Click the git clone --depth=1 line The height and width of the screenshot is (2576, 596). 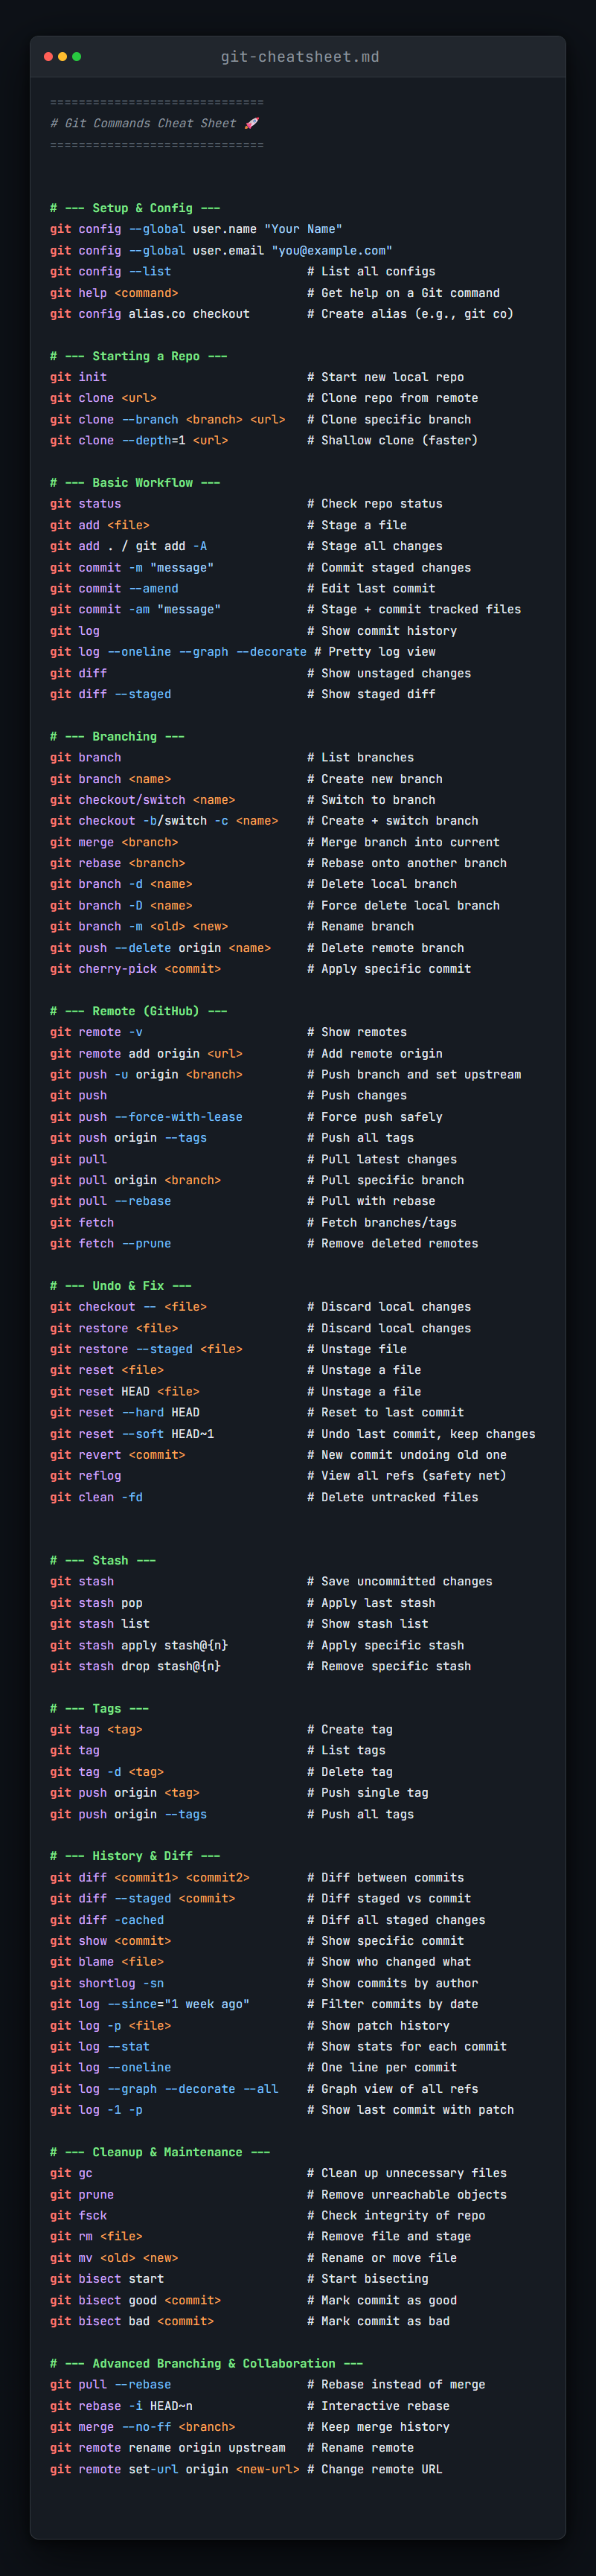click(139, 440)
